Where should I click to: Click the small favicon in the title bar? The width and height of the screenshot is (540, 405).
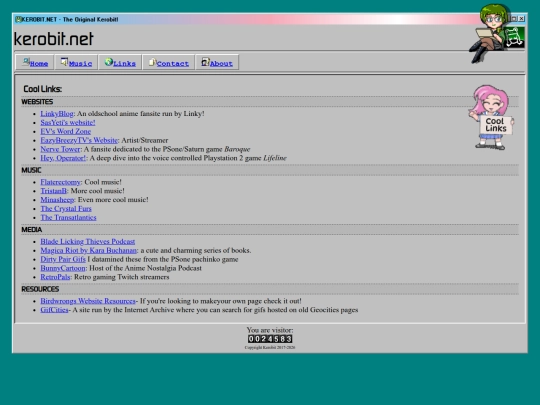(18, 19)
